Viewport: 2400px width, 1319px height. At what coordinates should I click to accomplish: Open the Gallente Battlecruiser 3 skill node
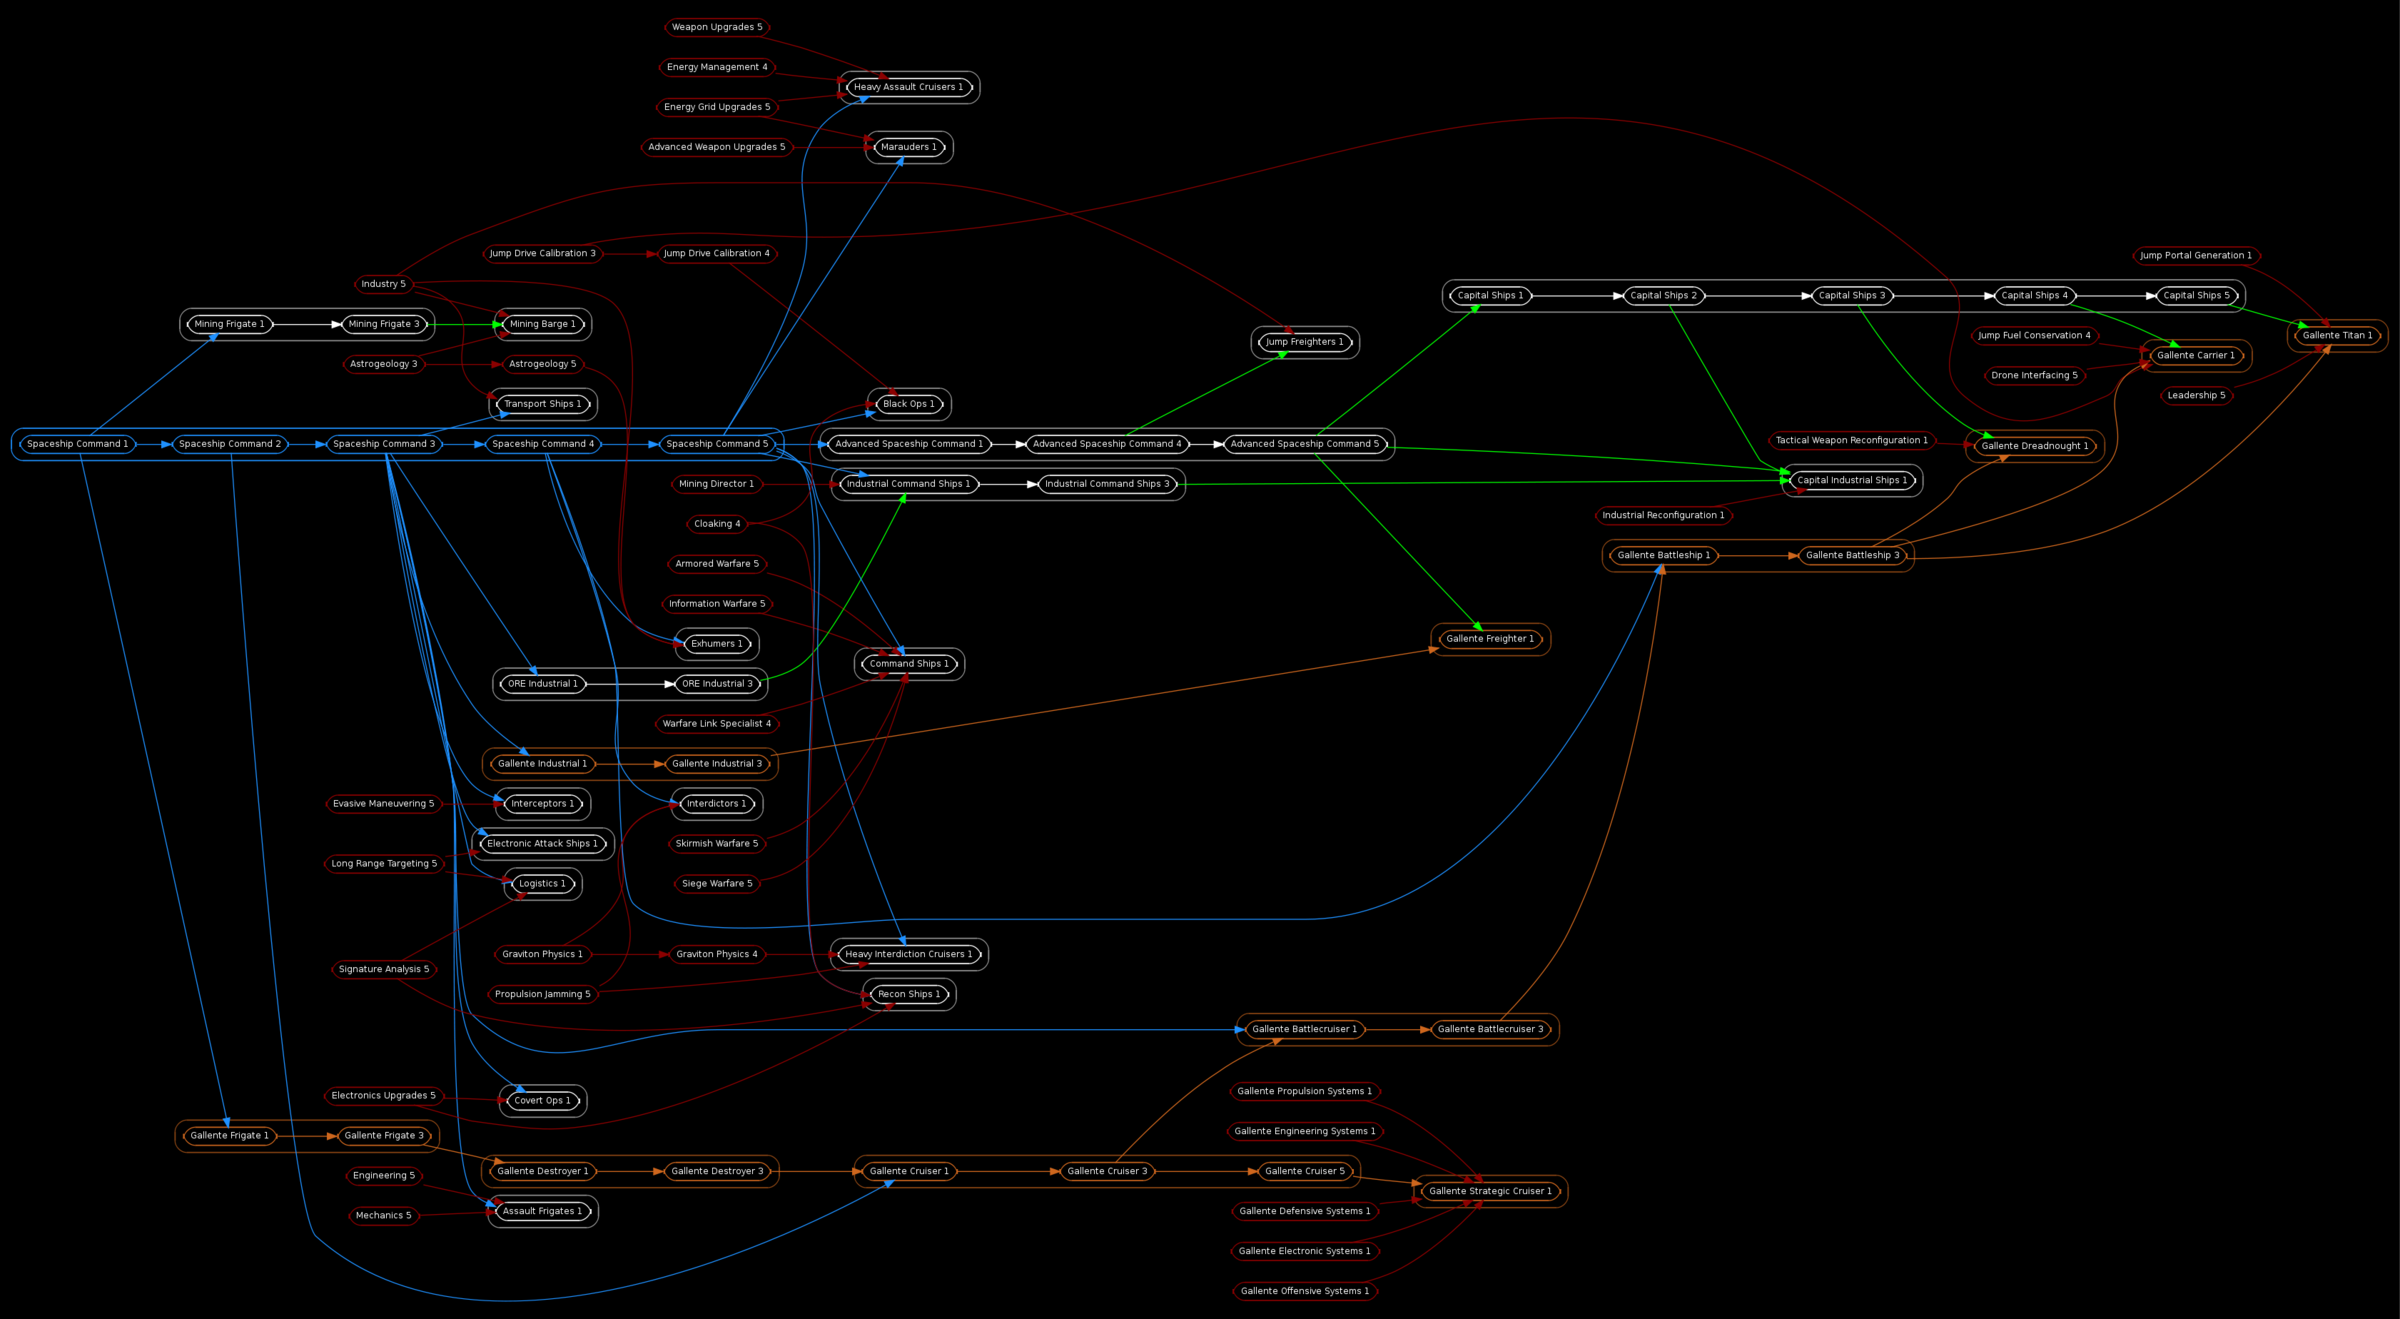(1490, 1029)
